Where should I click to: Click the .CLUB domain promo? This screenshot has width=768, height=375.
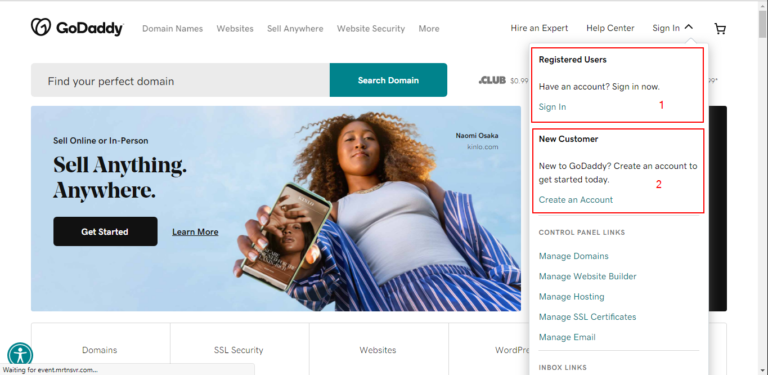[504, 80]
